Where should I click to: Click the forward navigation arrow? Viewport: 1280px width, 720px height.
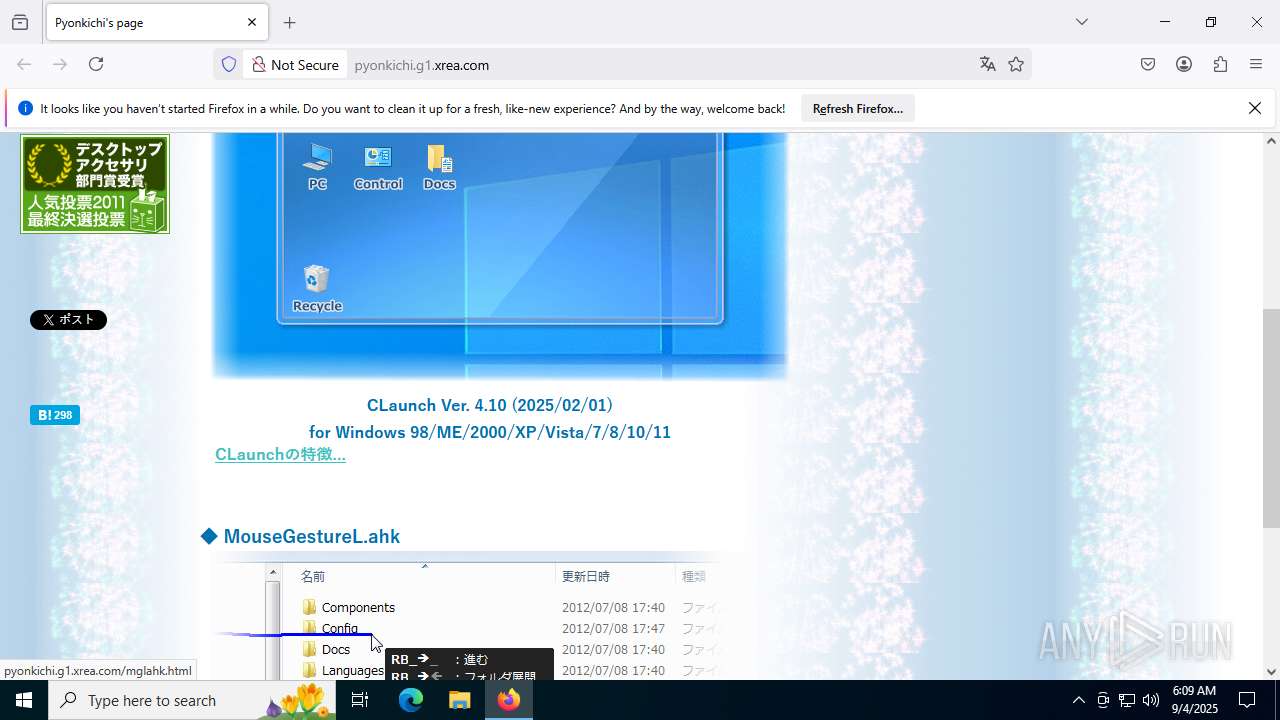point(60,64)
